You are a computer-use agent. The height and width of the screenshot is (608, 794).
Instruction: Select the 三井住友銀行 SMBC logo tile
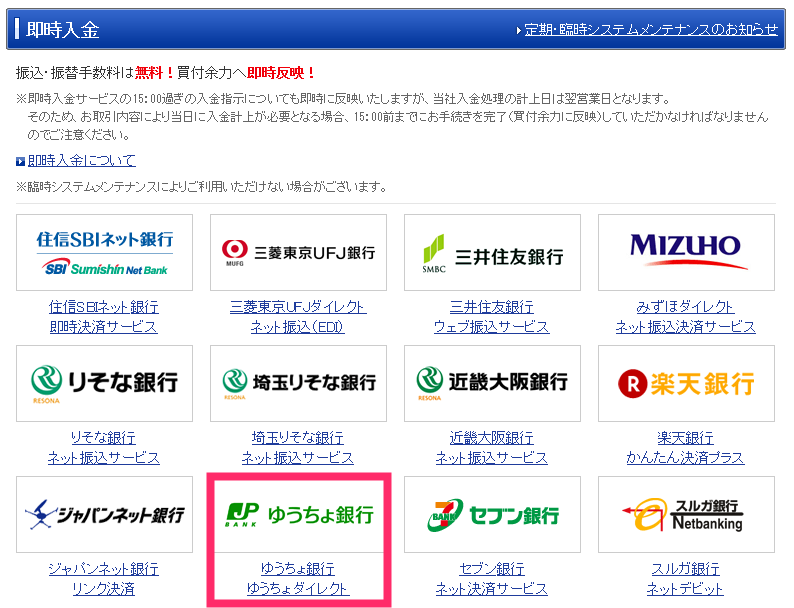pos(492,253)
